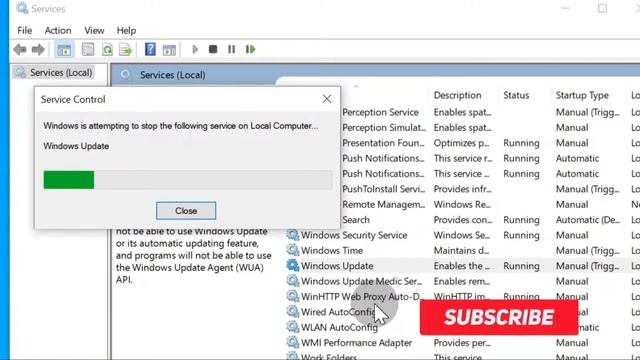Click the green progress bar in Service Control
Screen dimensions: 640x360
[x=69, y=180]
